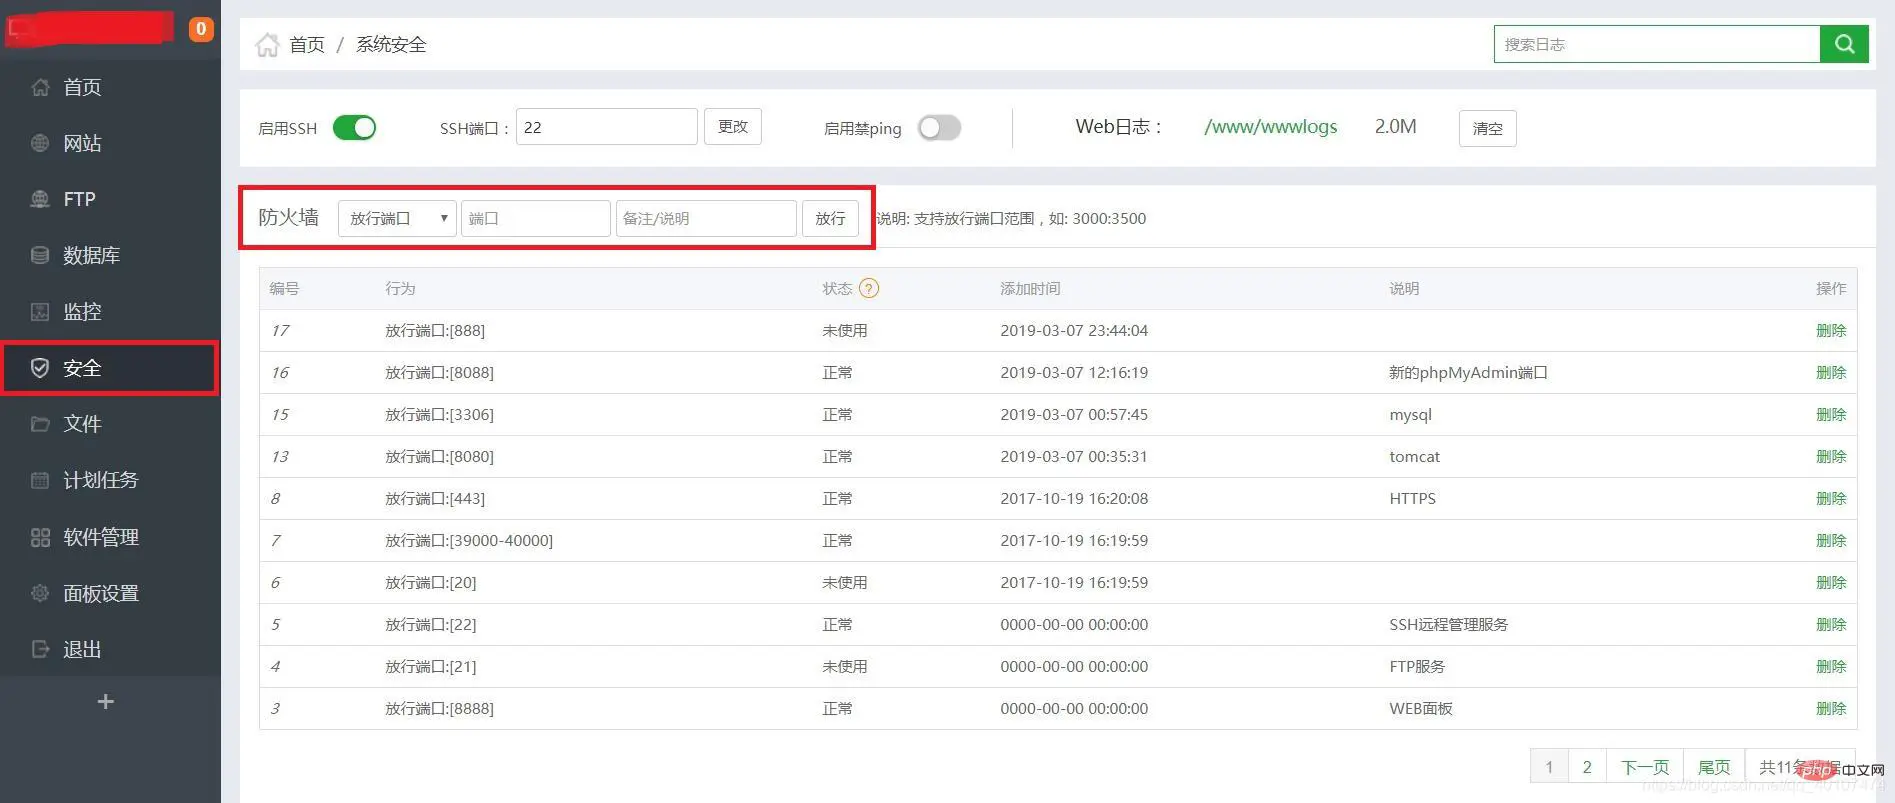Click the 软件管理 grid icon in sidebar

pos(40,537)
